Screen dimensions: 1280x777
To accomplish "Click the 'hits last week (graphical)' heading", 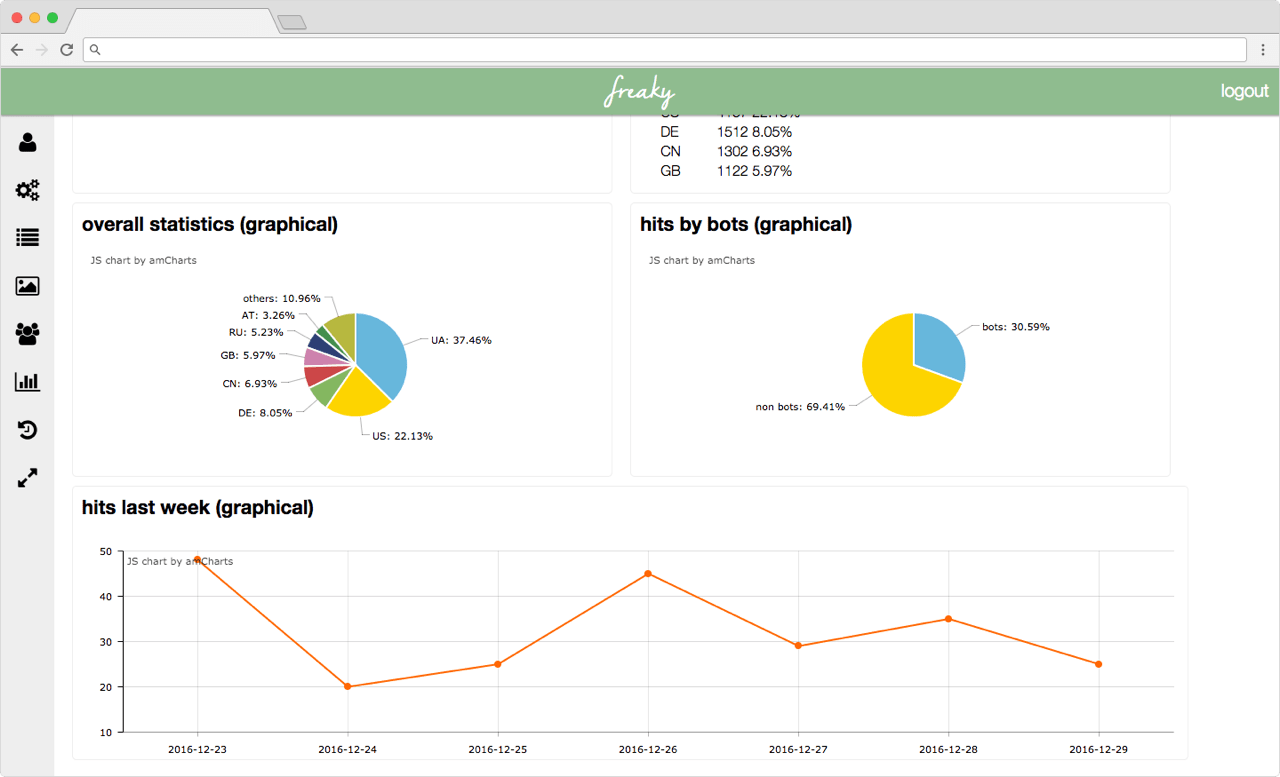I will (198, 508).
